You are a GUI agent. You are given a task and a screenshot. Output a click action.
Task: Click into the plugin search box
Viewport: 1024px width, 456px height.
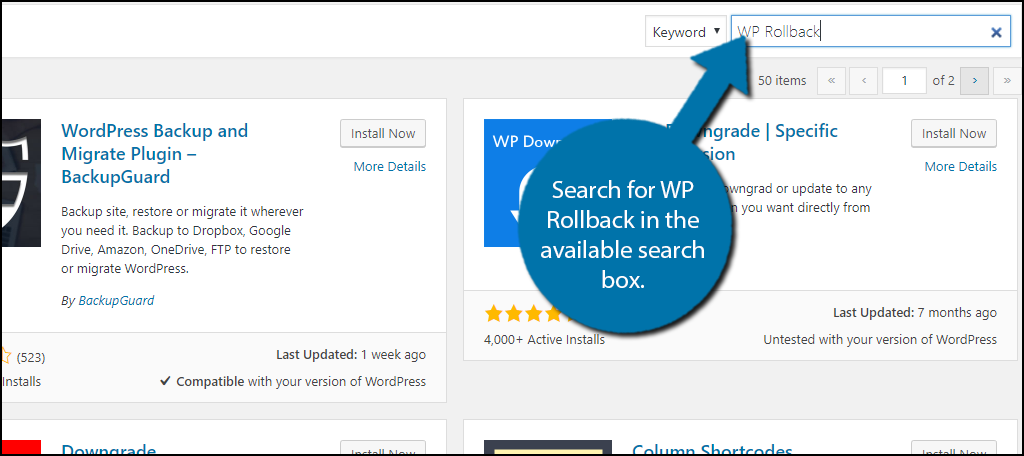pos(871,31)
